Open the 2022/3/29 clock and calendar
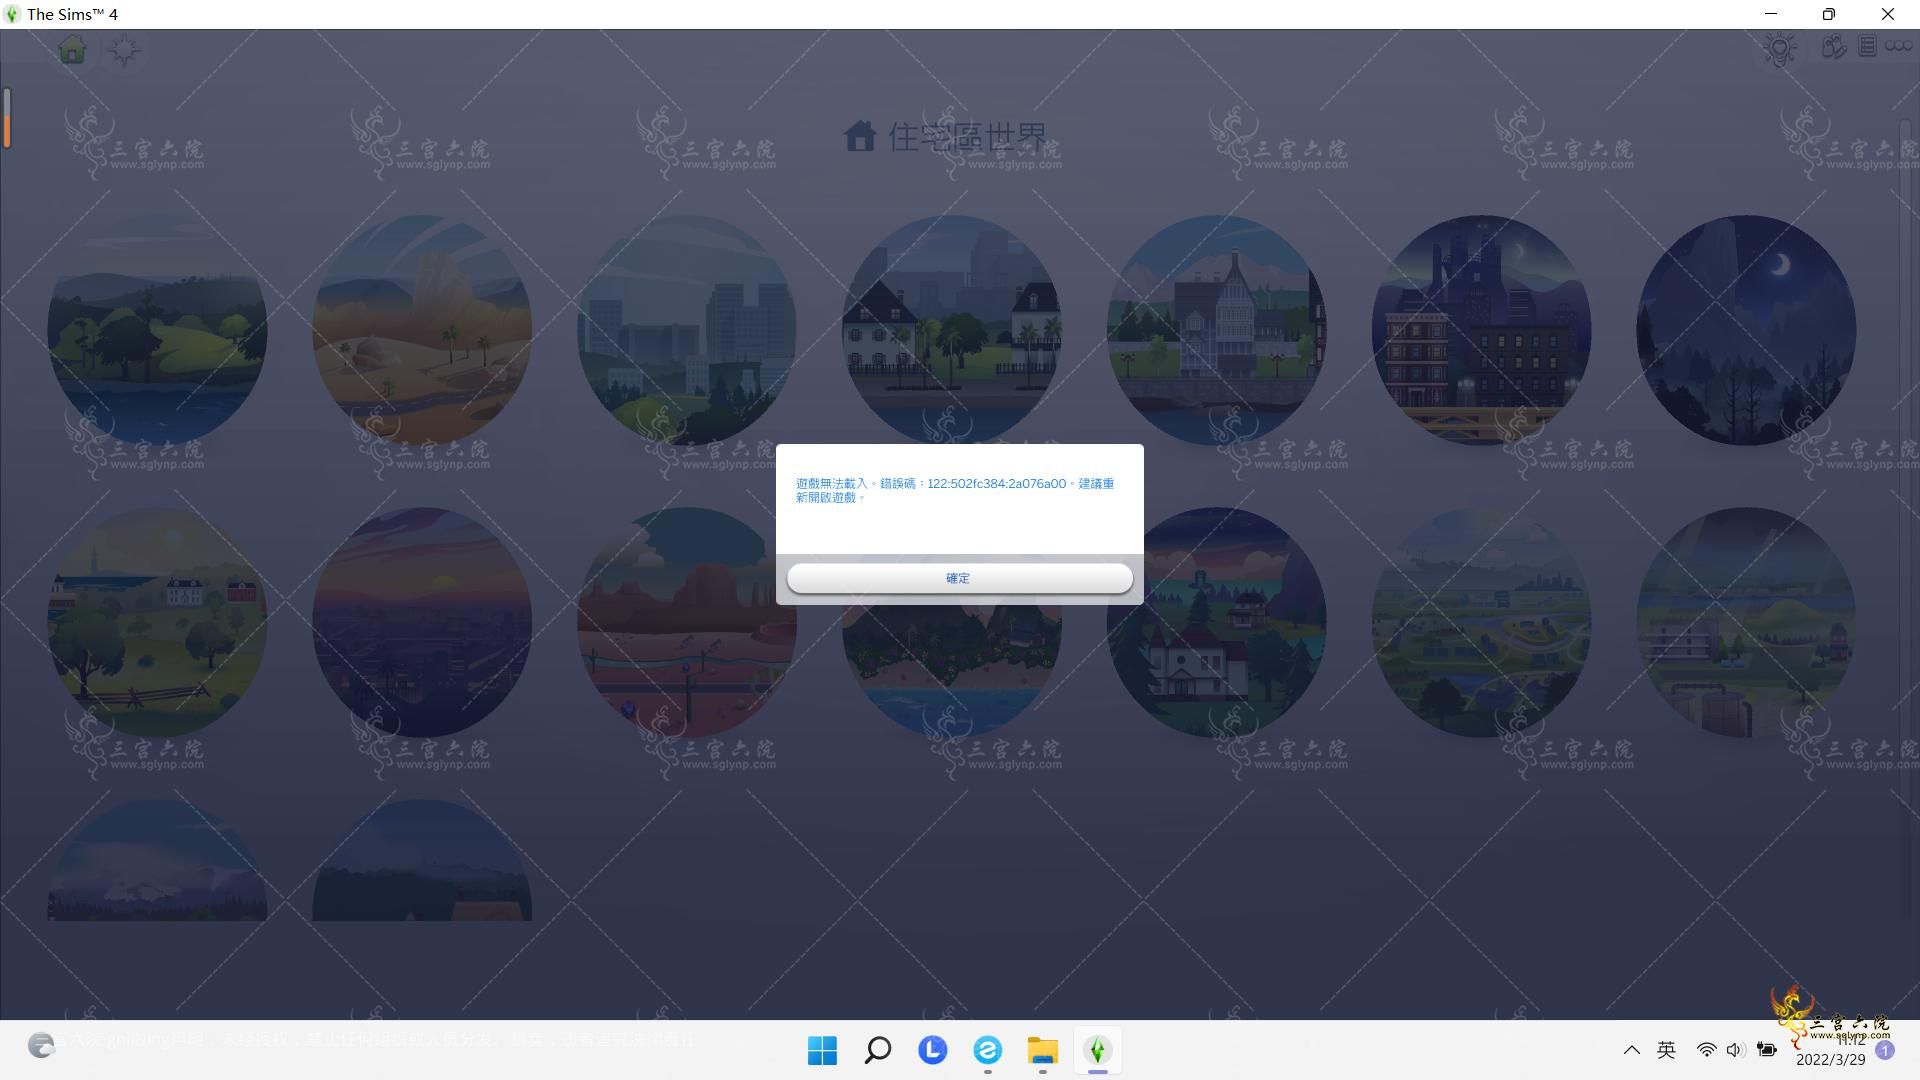Viewport: 1920px width, 1080px height. click(x=1830, y=1050)
